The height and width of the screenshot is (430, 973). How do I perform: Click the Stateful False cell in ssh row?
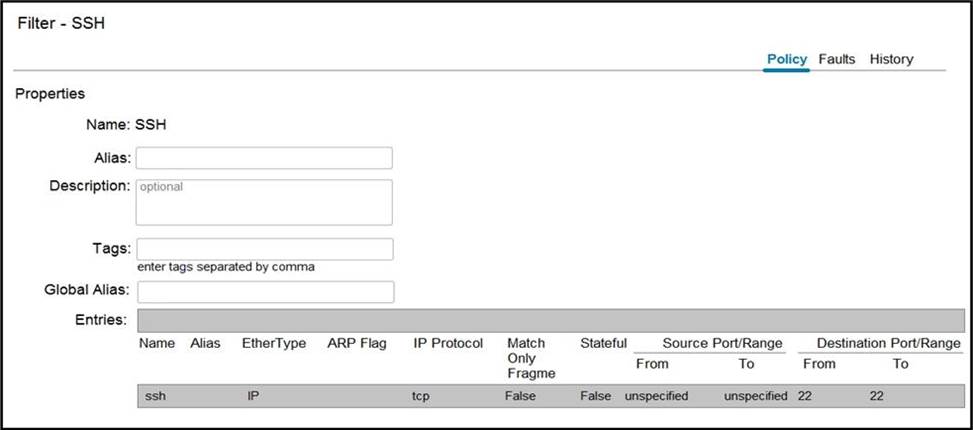(596, 396)
